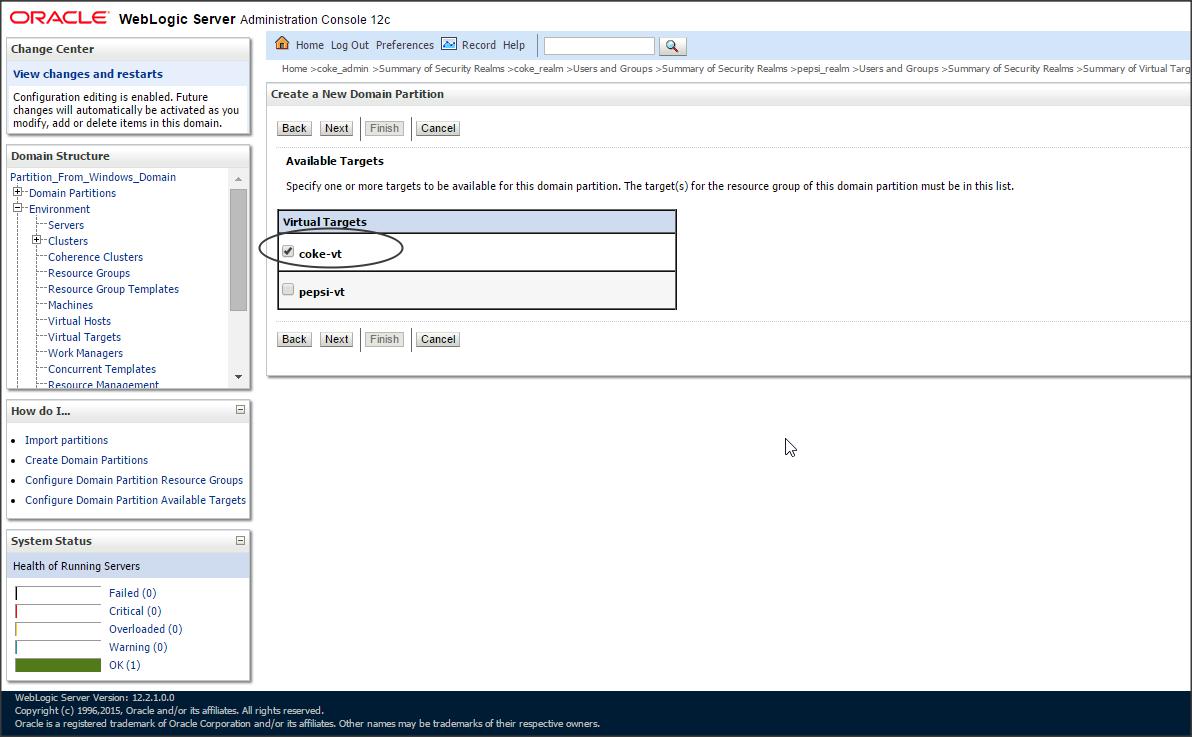Click the bottom Back button
The image size is (1192, 737).
[x=294, y=339]
